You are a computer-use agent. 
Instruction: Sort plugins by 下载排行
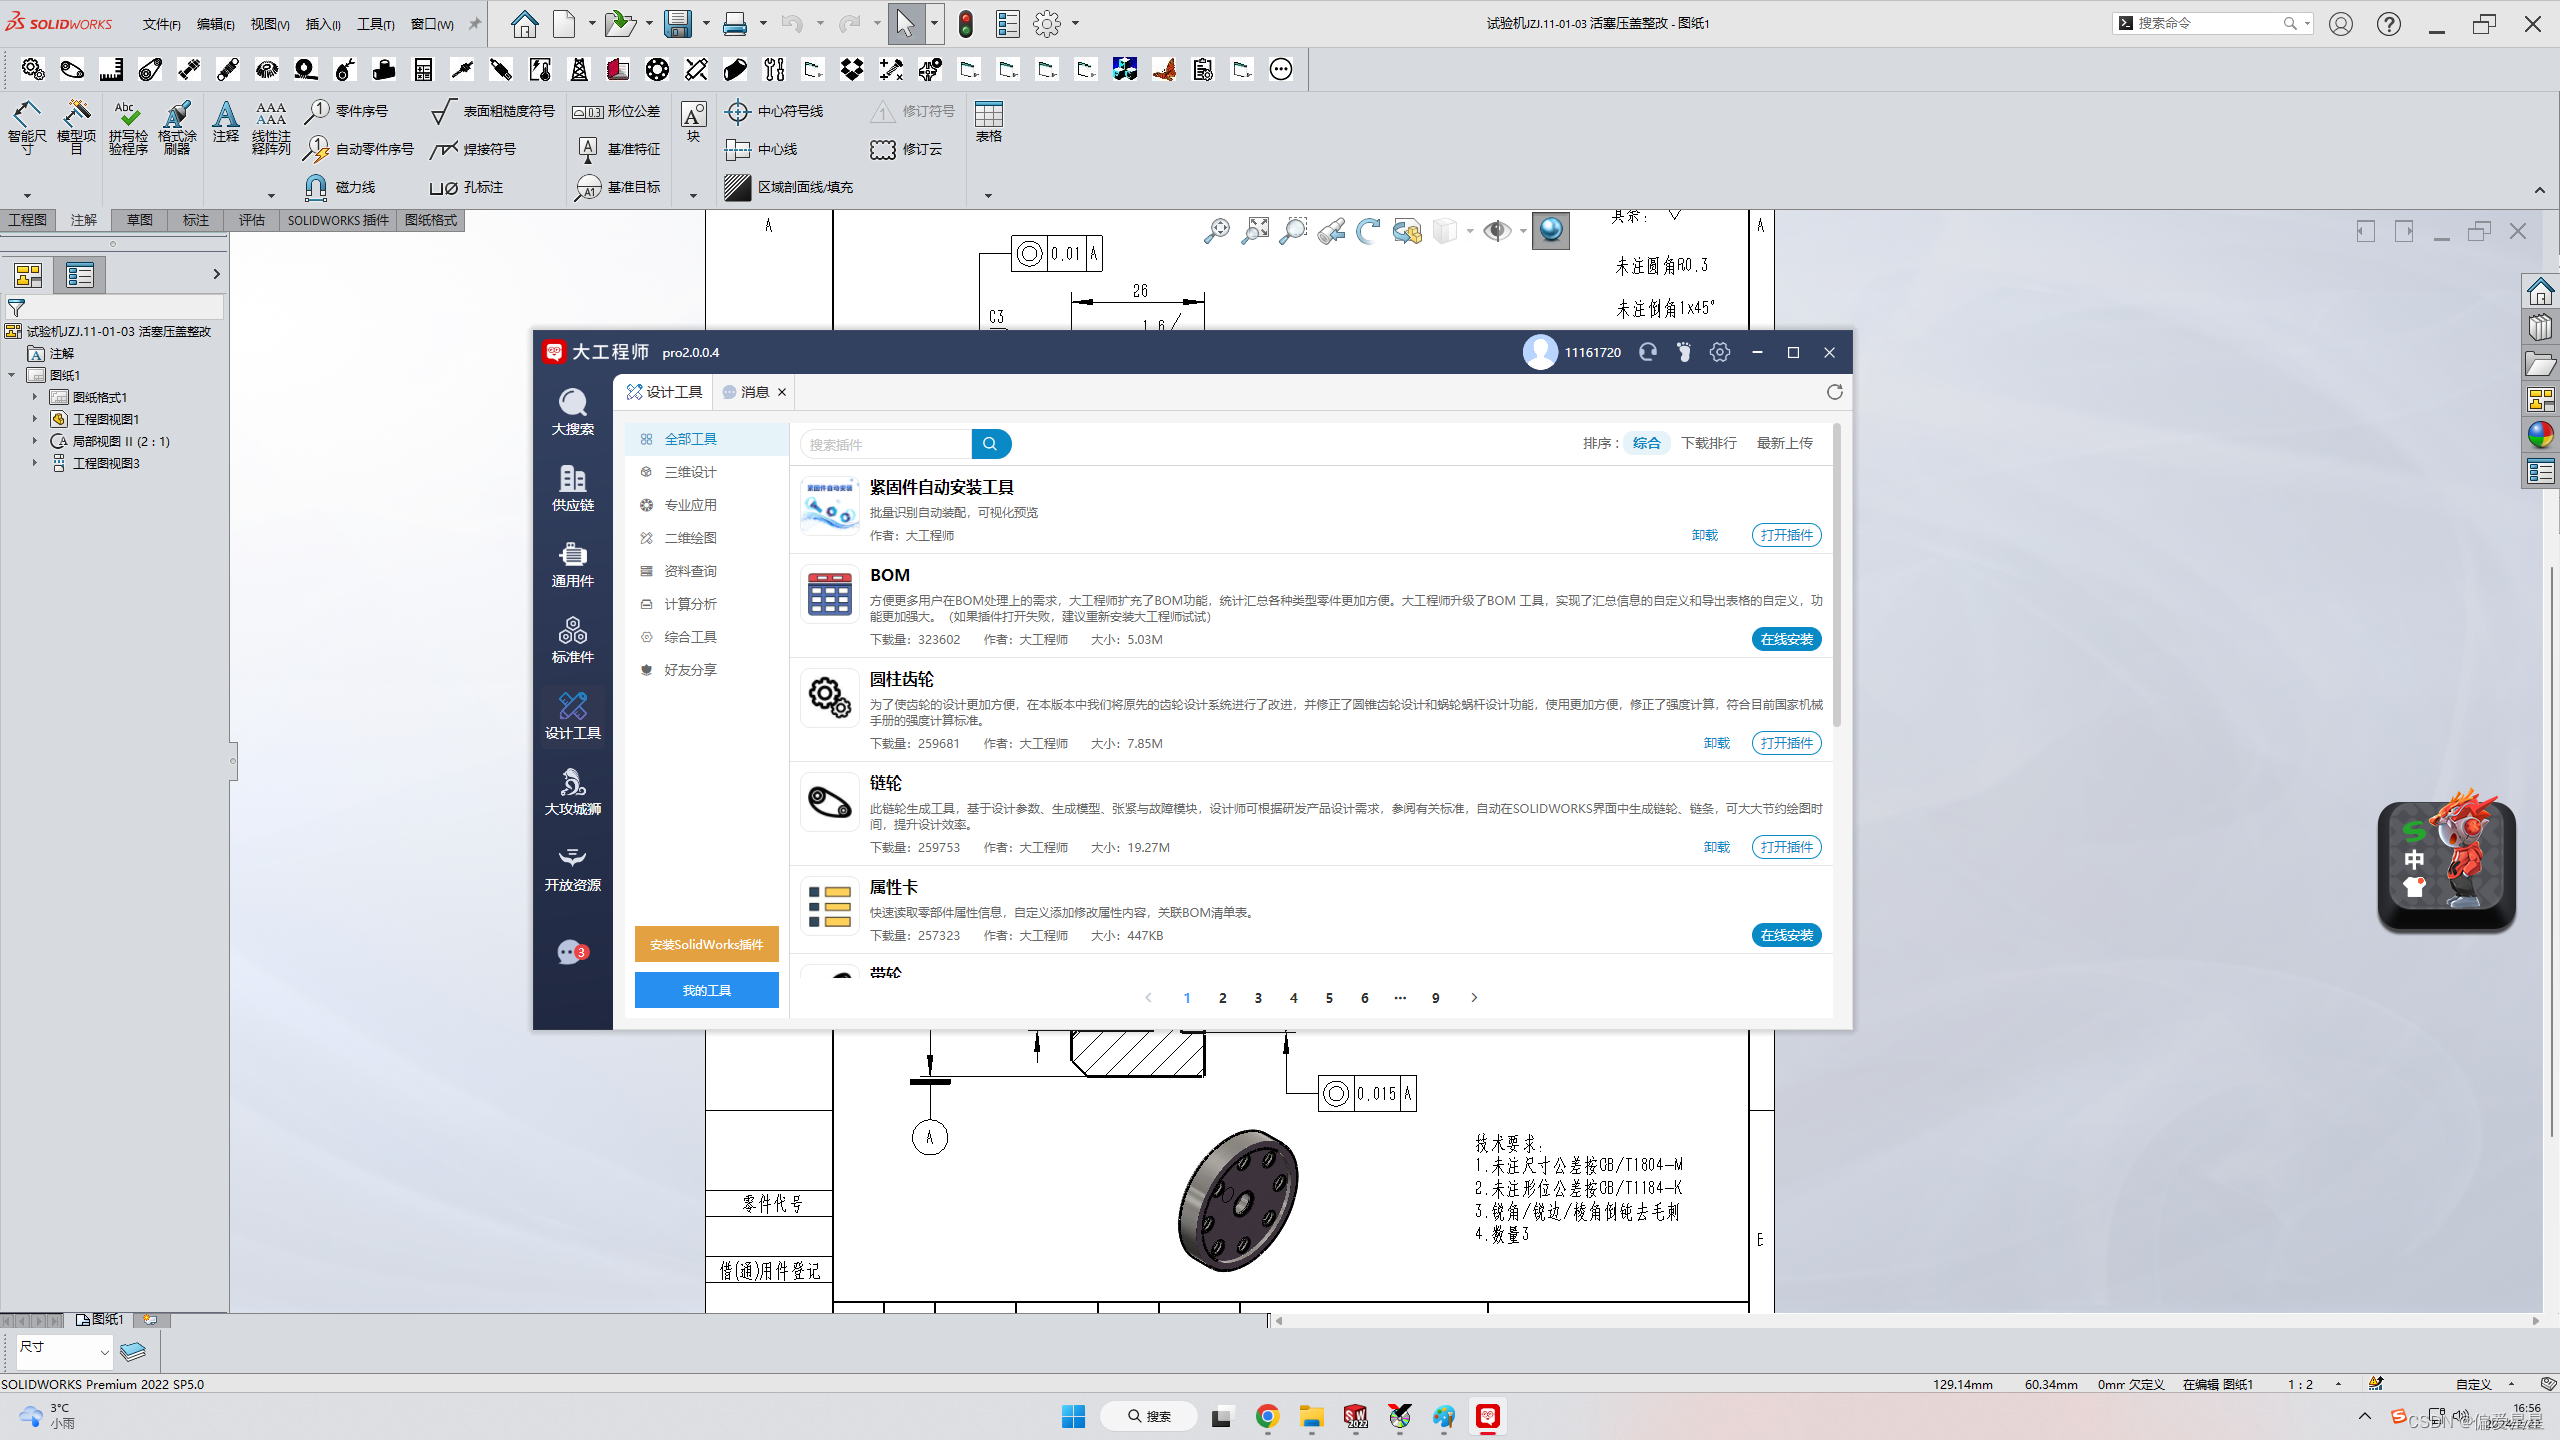coord(1708,443)
